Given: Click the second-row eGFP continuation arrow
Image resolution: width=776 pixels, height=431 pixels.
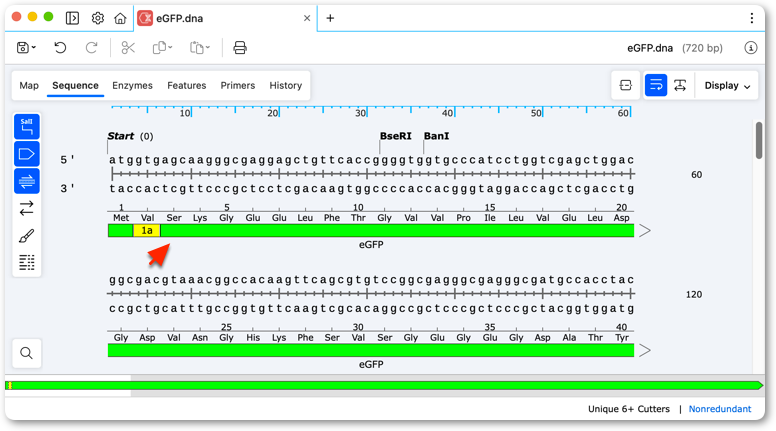Looking at the screenshot, I should pos(644,350).
